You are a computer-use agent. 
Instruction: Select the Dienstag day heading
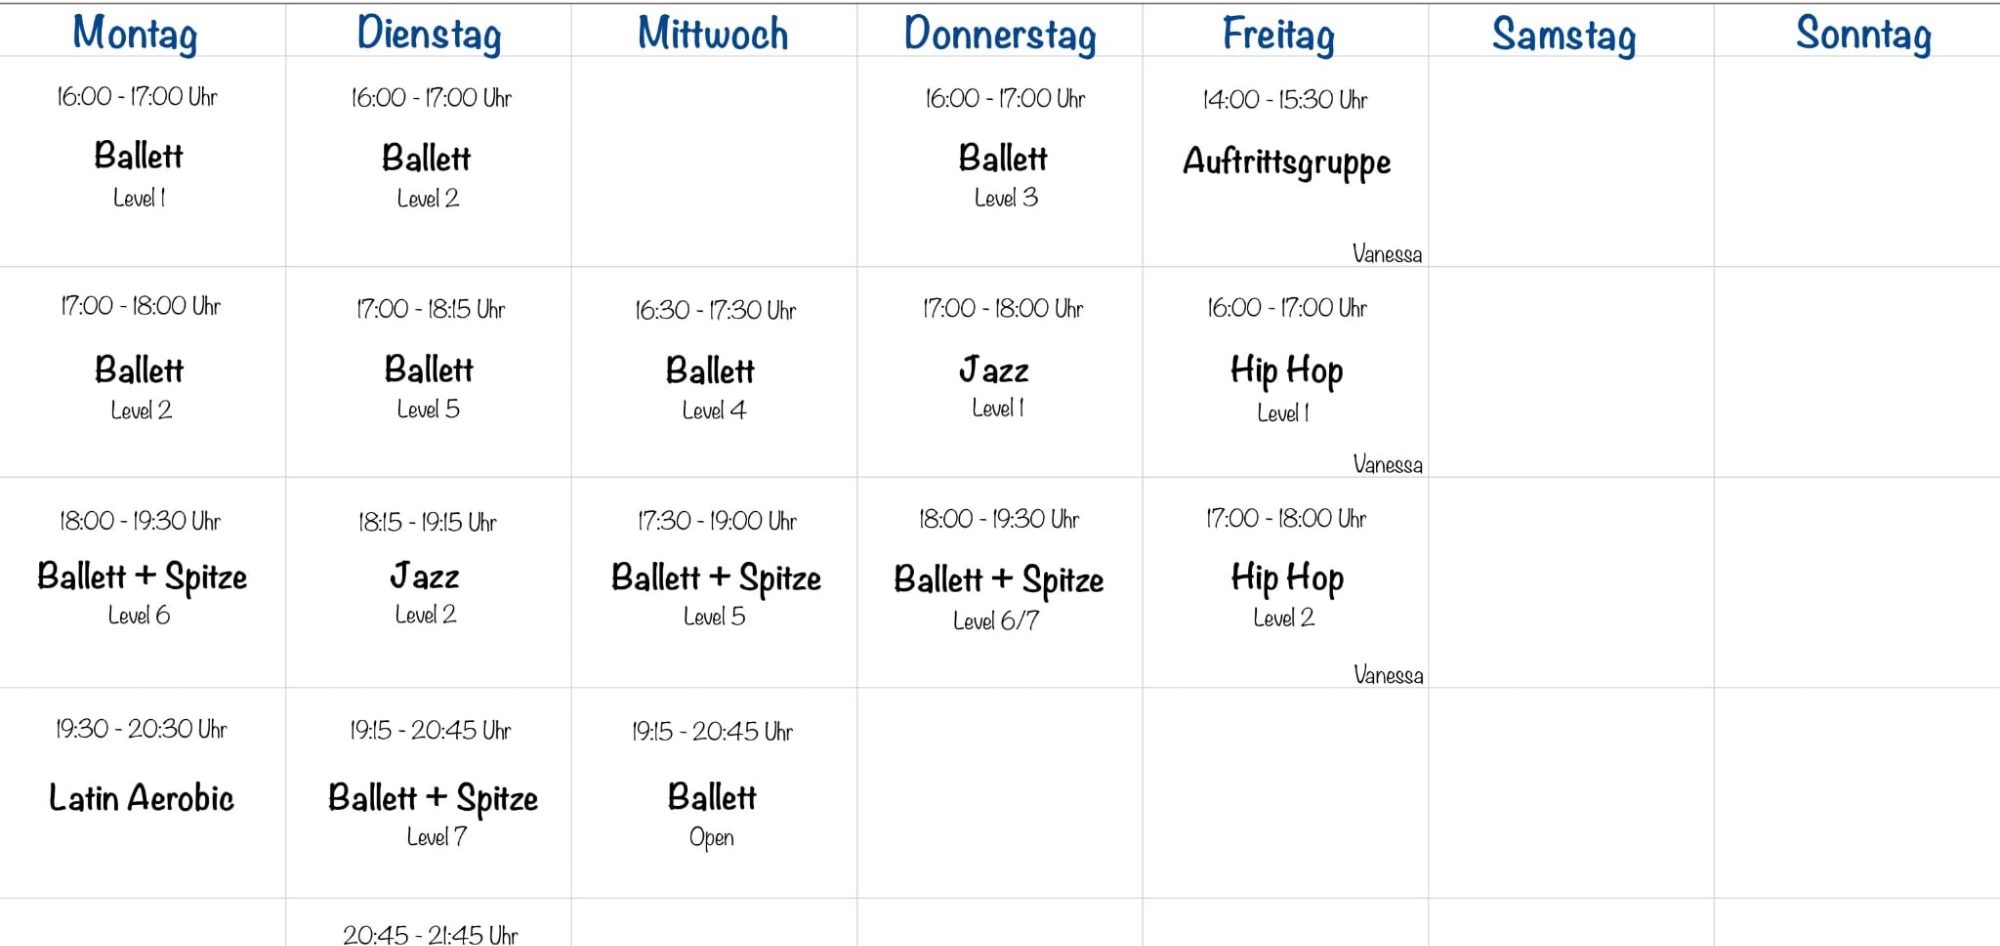[429, 33]
